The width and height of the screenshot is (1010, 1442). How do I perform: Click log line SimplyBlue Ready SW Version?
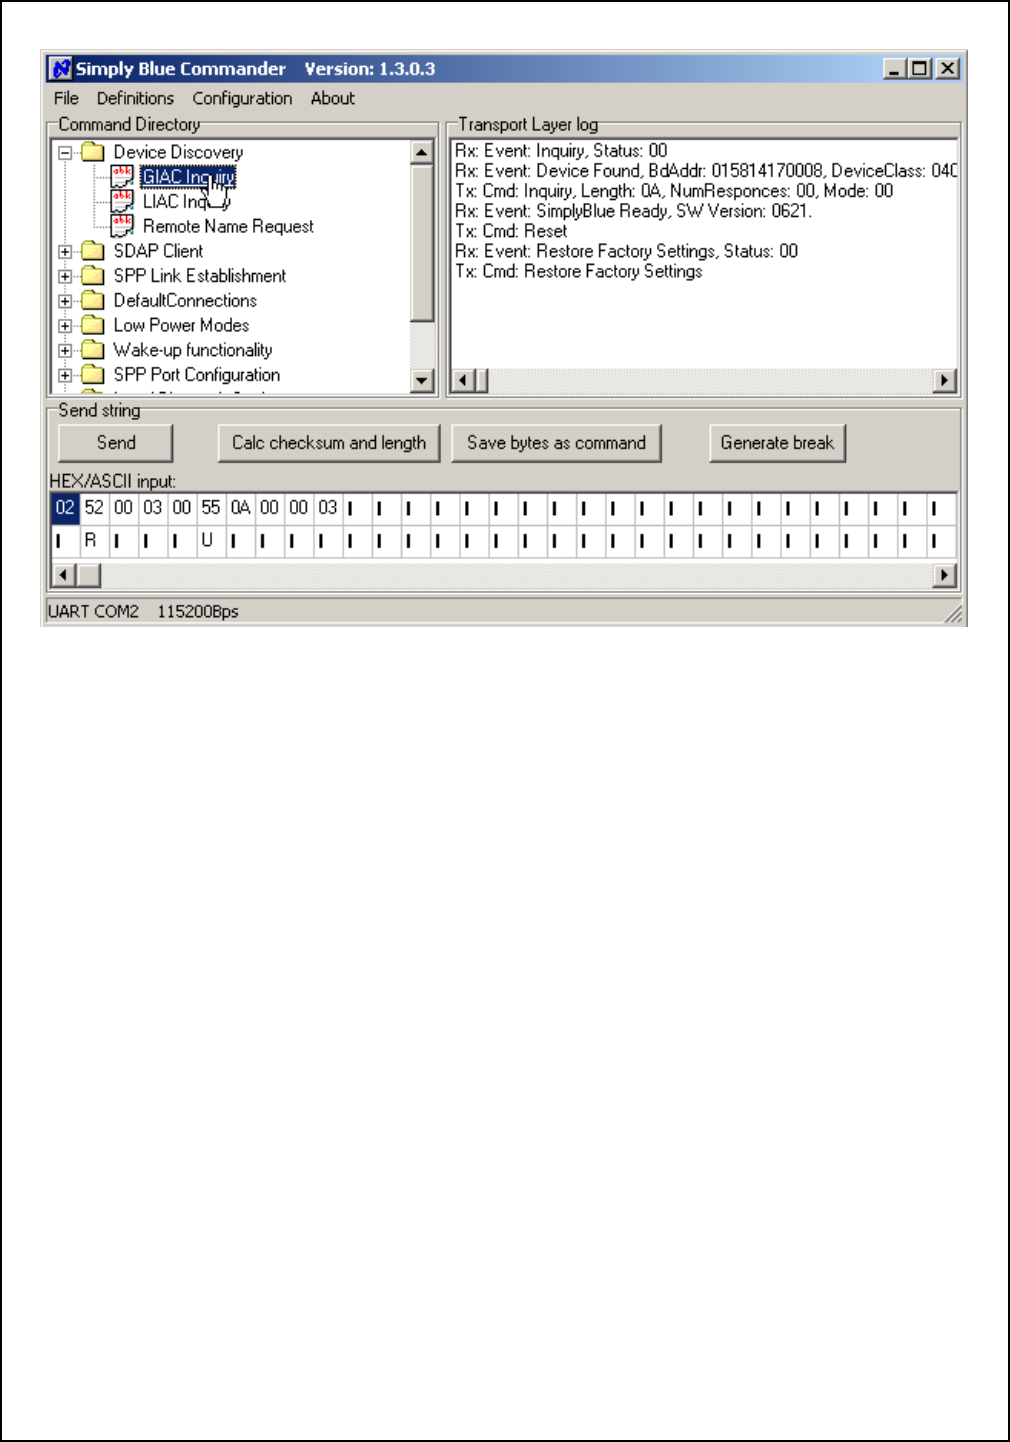tap(633, 211)
